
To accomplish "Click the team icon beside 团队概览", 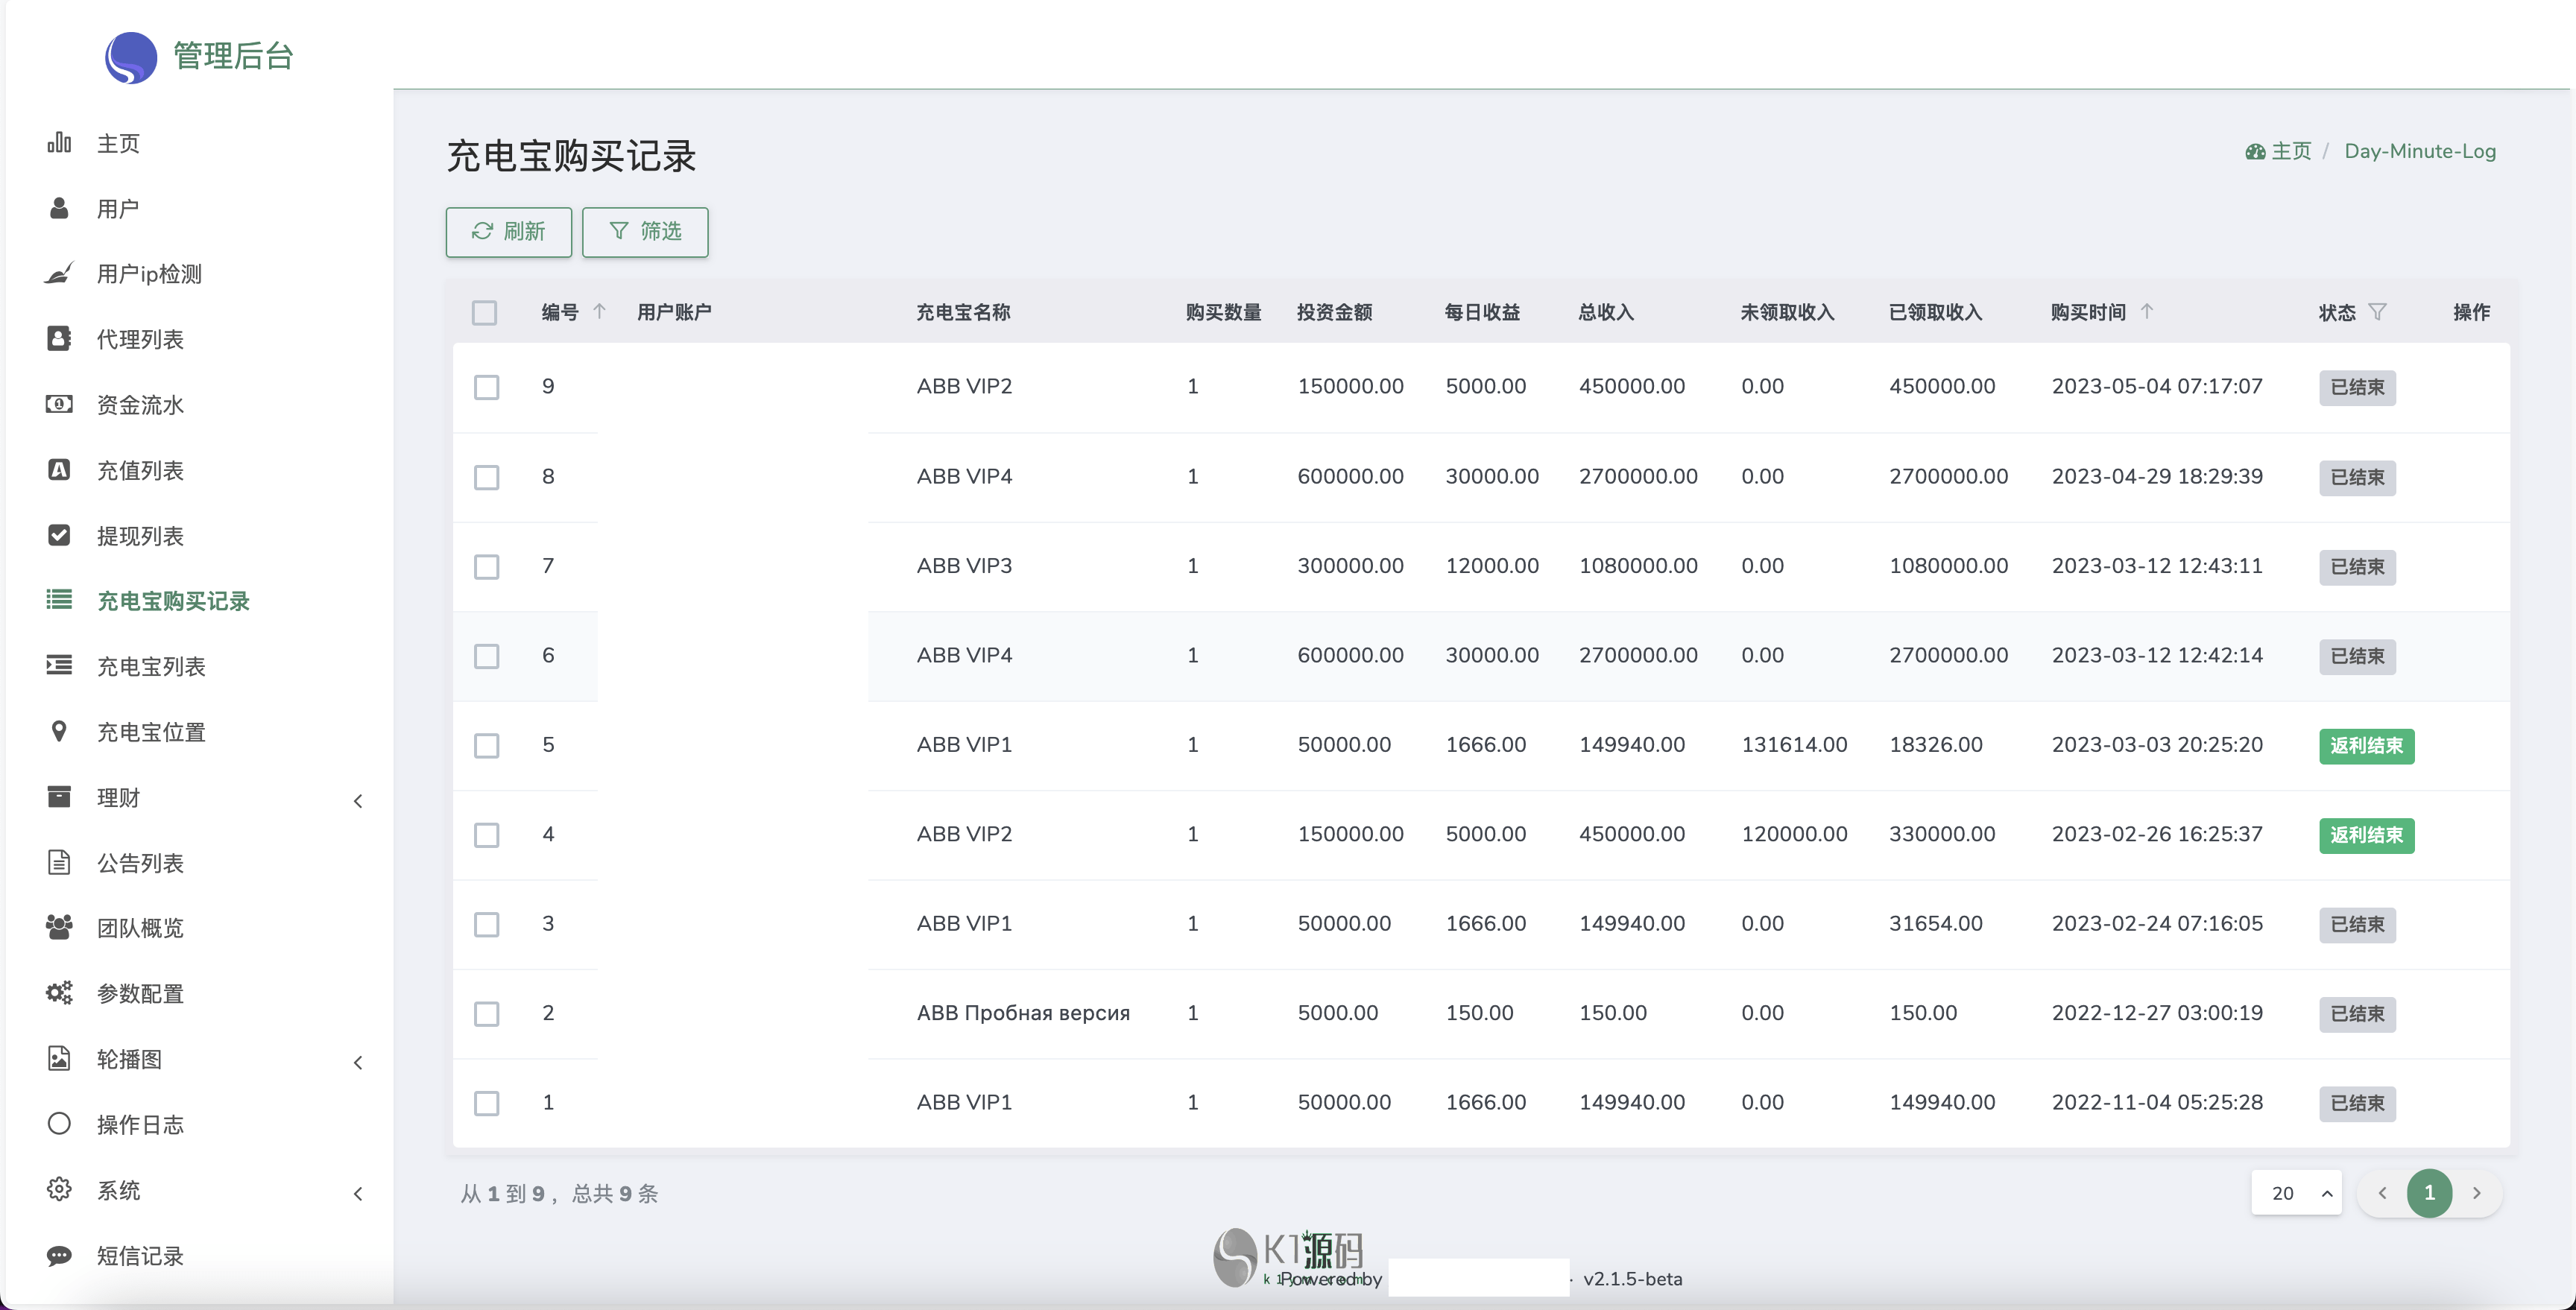I will point(59,927).
